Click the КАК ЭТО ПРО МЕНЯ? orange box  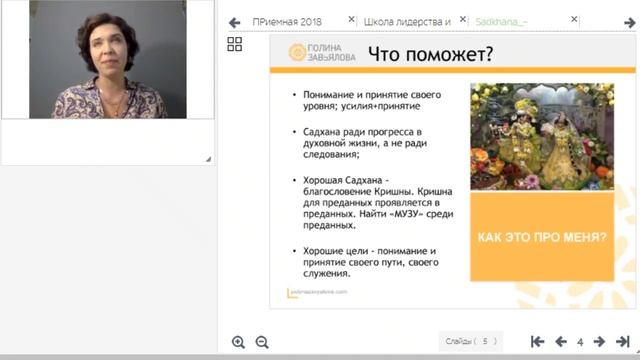(542, 237)
